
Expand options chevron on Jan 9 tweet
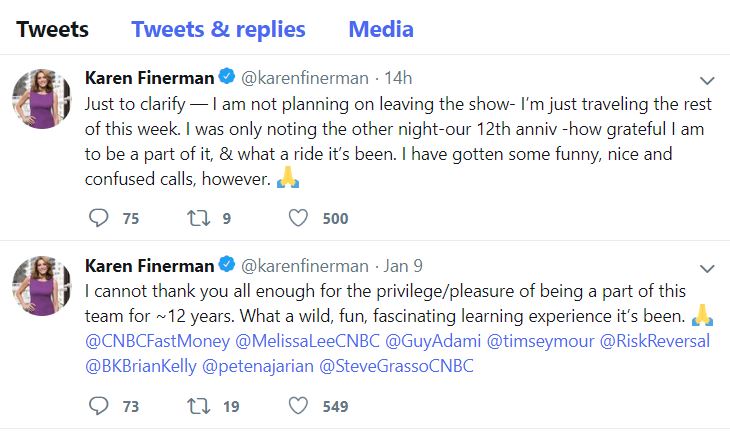click(x=706, y=267)
